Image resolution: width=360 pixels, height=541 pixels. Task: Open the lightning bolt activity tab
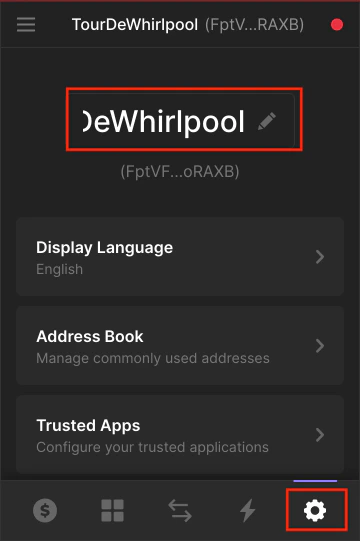[x=247, y=510]
